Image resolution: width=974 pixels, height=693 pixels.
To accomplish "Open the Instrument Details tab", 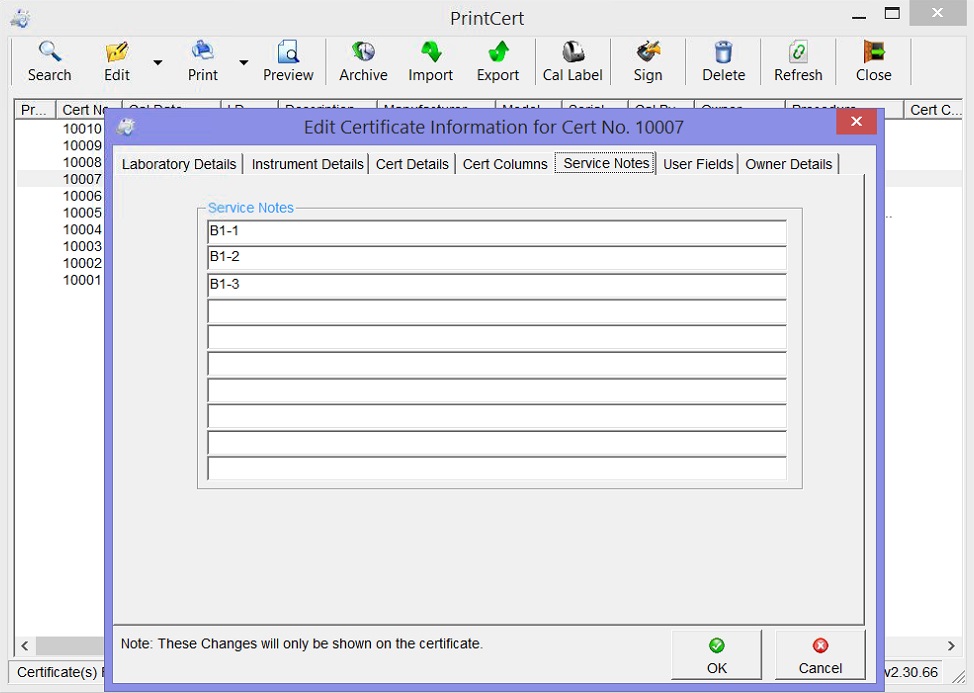I will (x=307, y=164).
